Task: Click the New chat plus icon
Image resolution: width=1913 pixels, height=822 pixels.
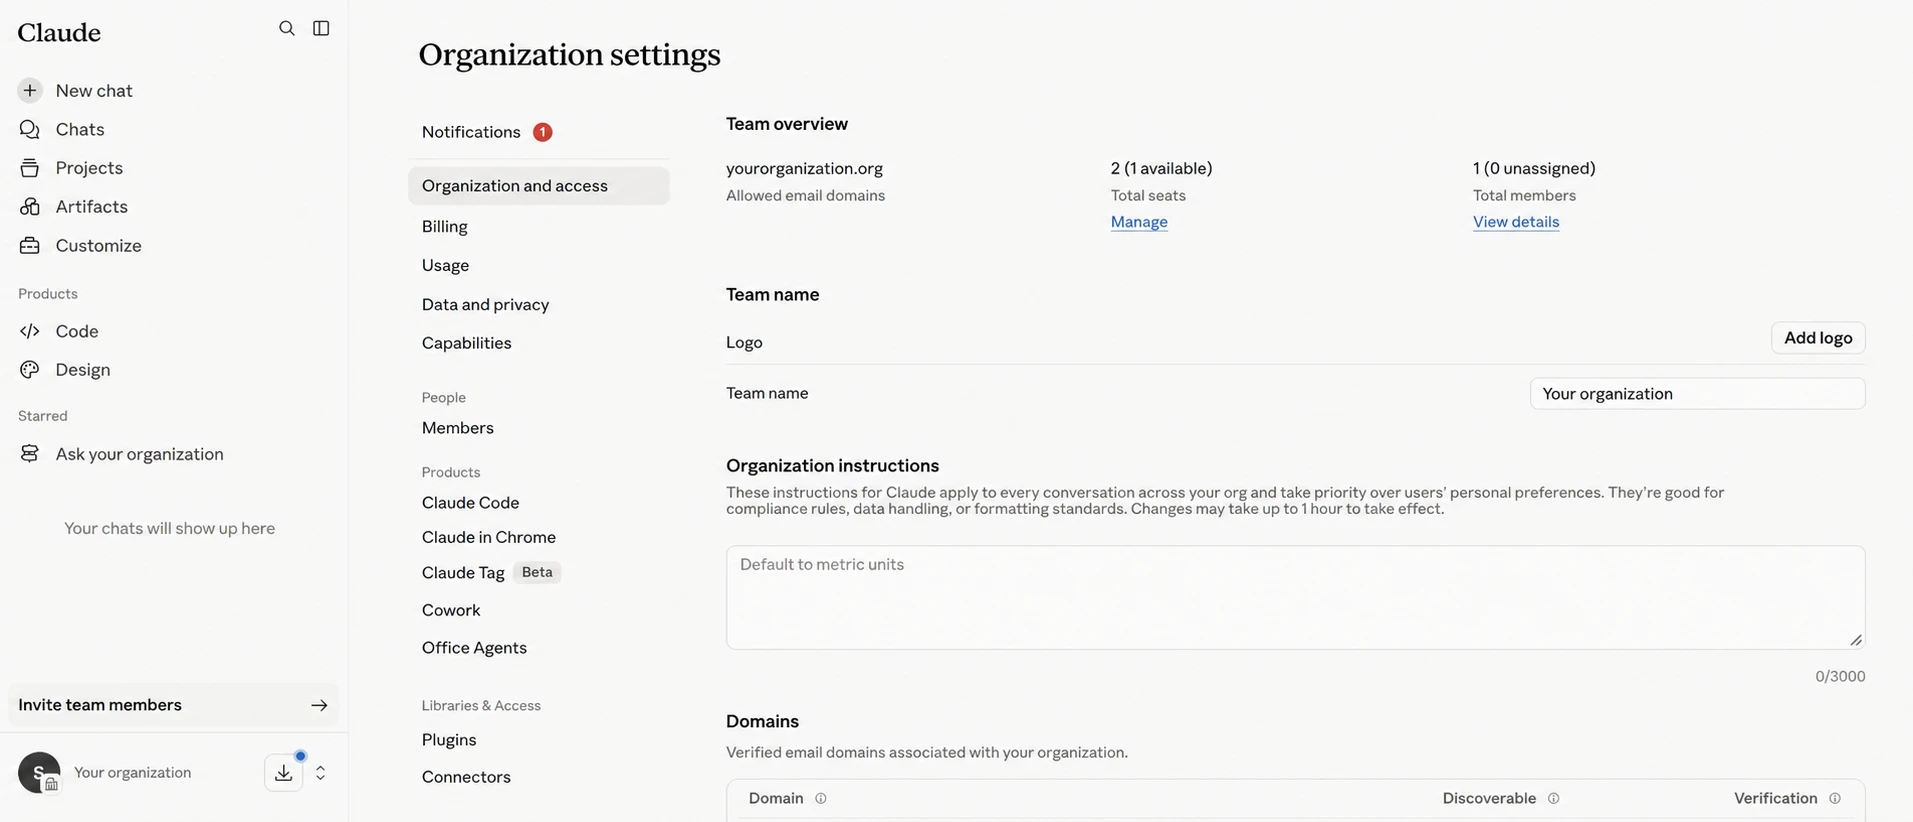Action: pos(30,90)
